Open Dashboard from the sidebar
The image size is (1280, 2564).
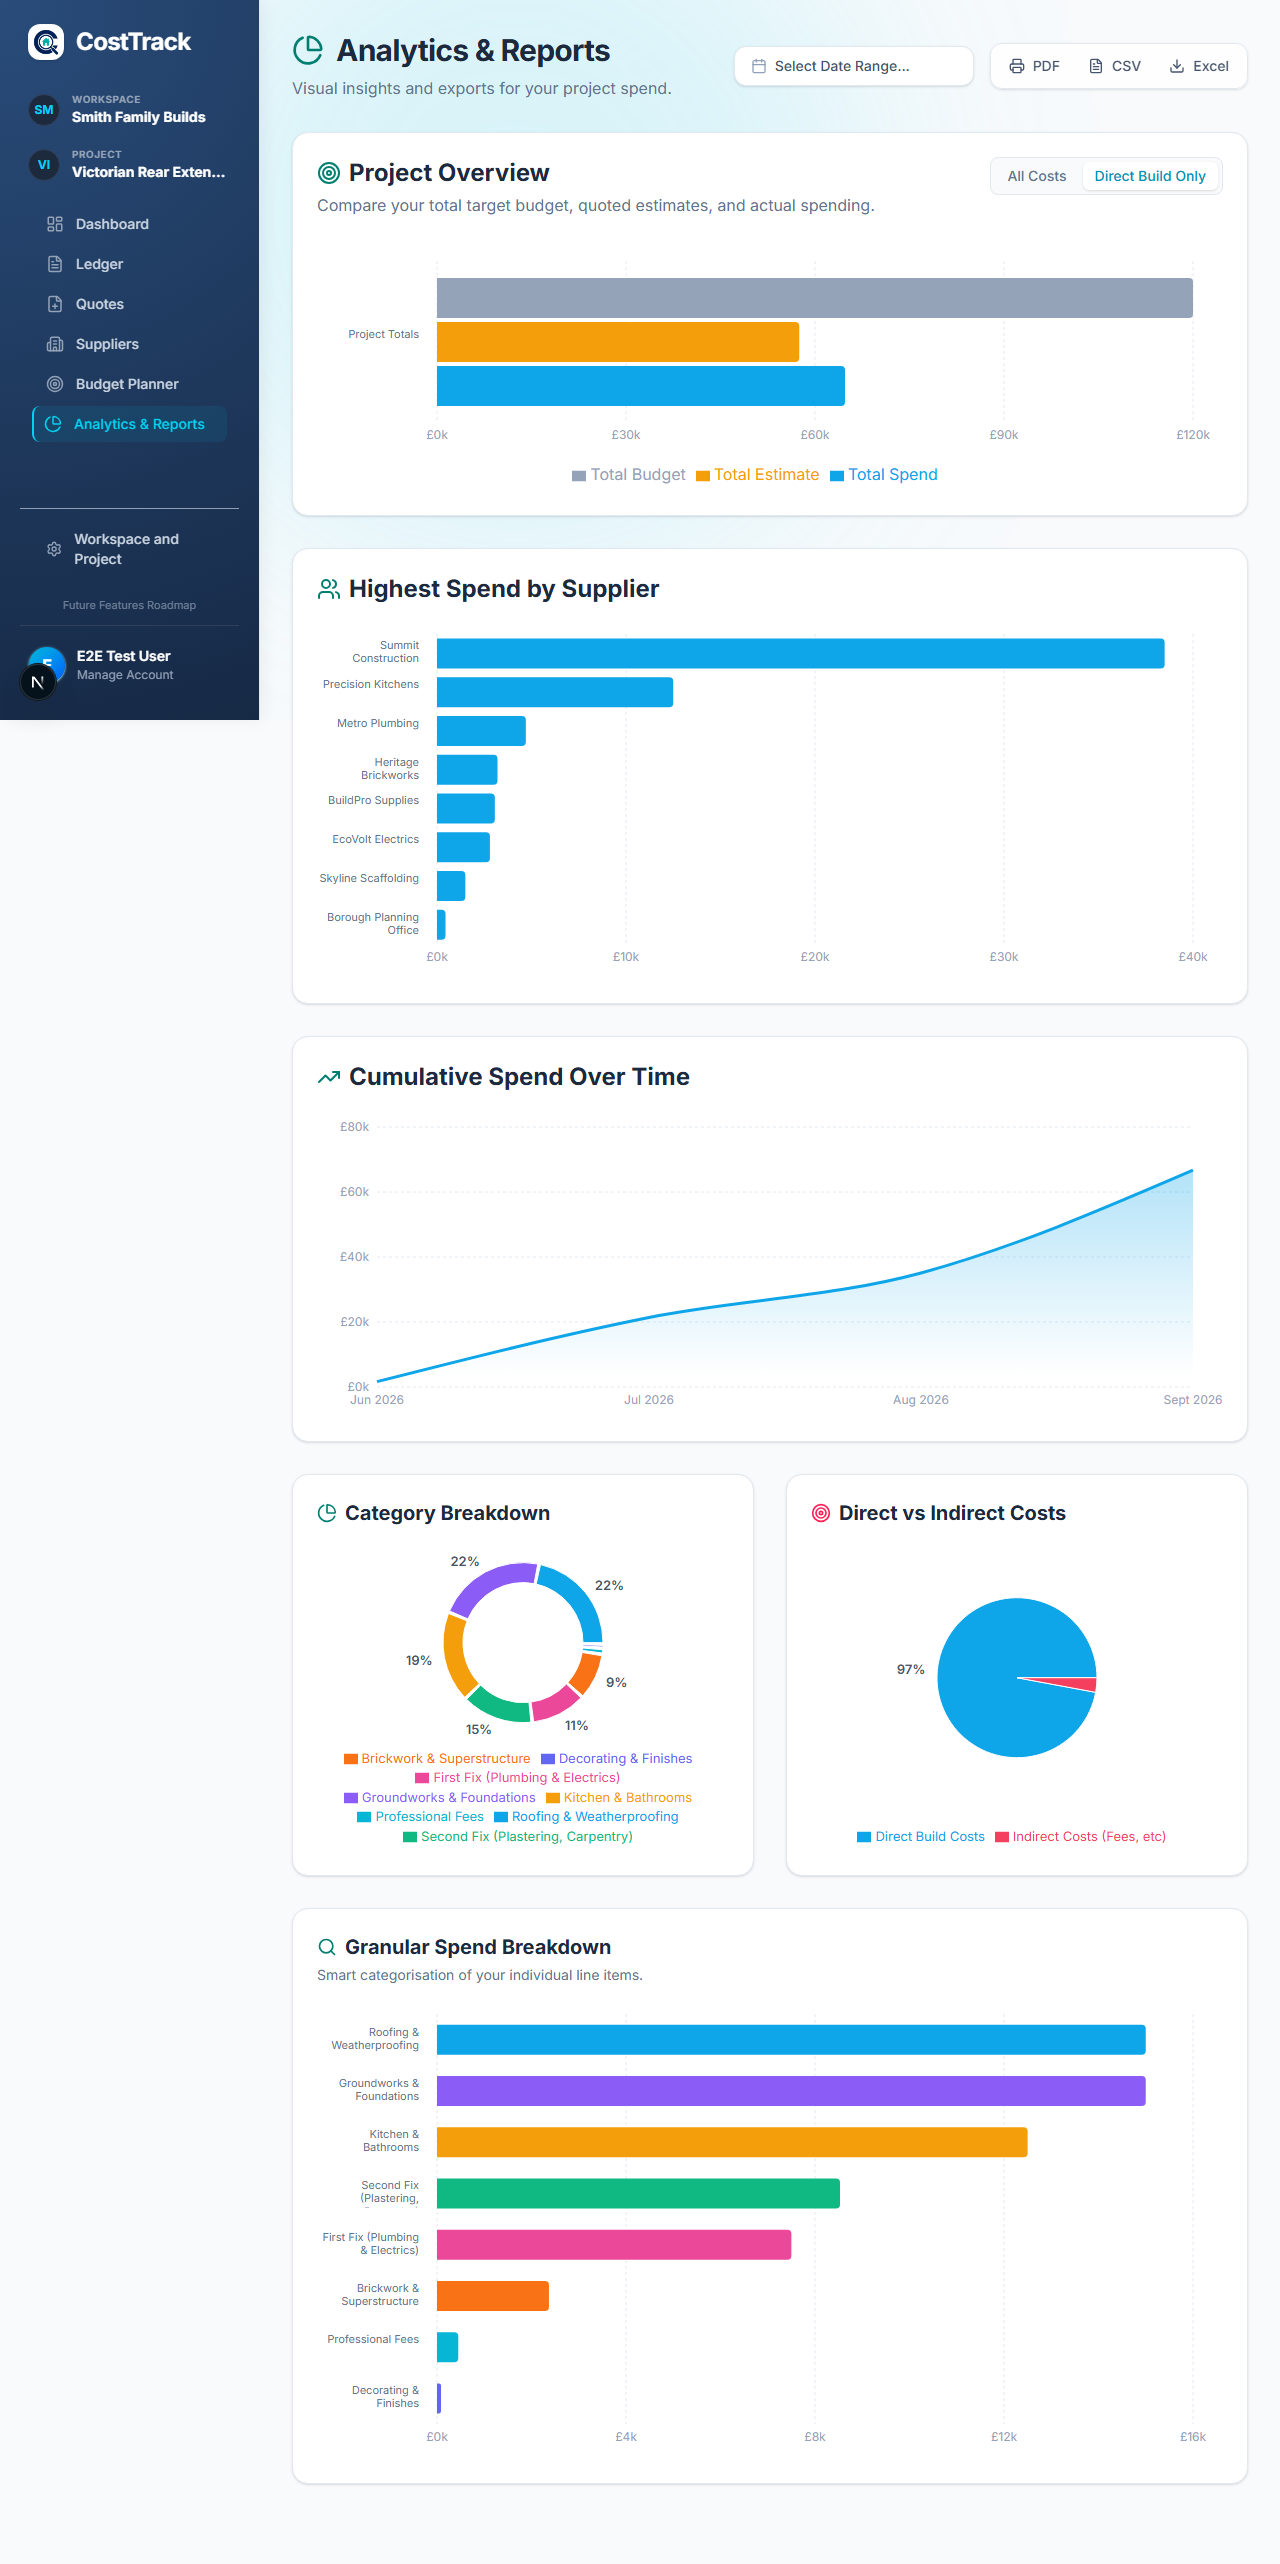(x=129, y=224)
